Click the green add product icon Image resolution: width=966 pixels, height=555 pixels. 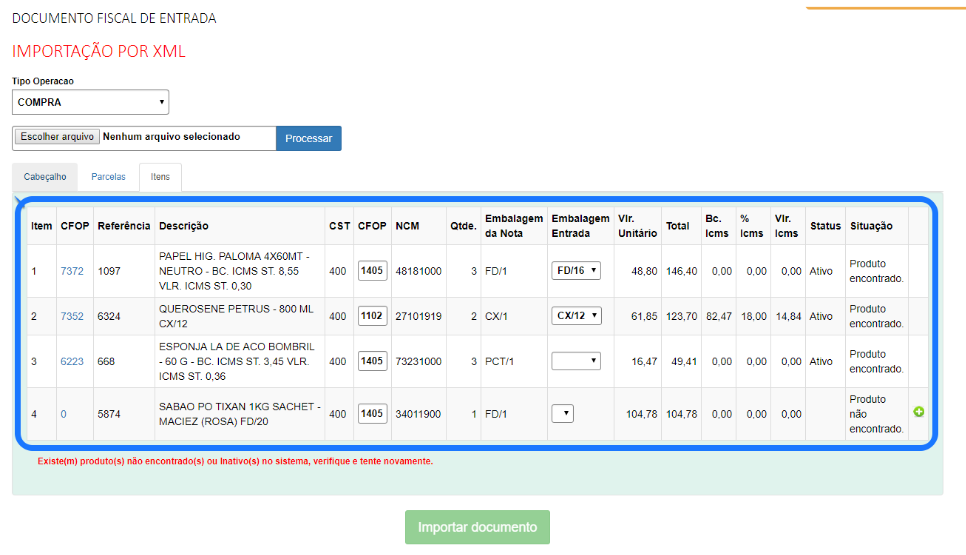918,412
